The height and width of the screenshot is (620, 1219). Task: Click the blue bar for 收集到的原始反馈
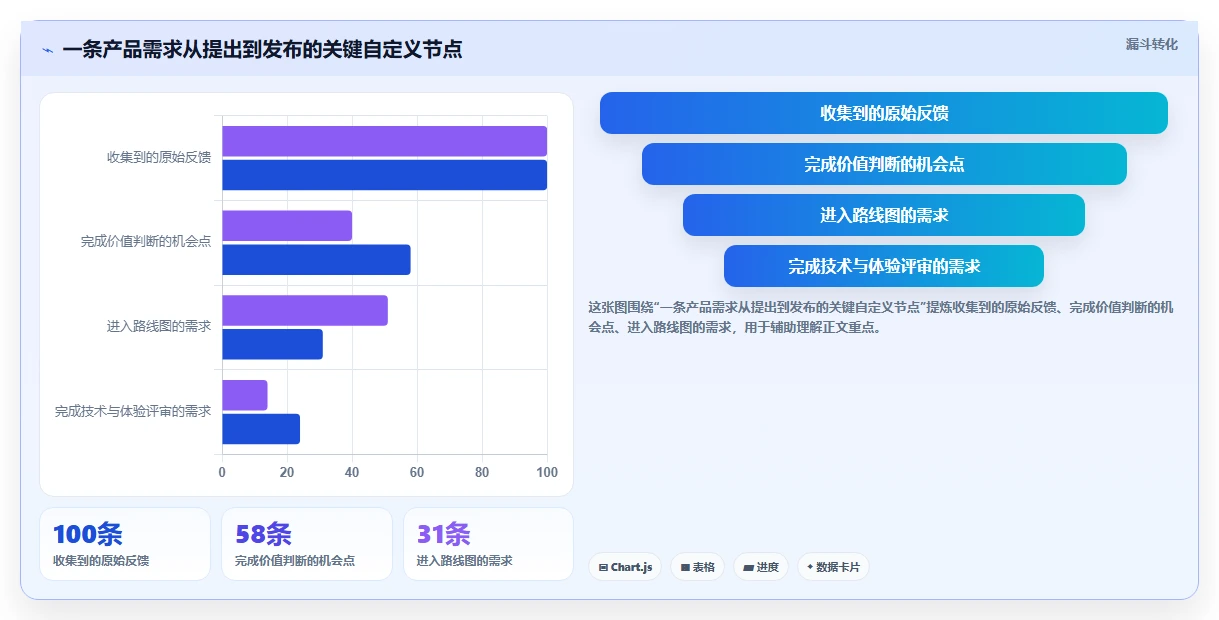tap(384, 175)
